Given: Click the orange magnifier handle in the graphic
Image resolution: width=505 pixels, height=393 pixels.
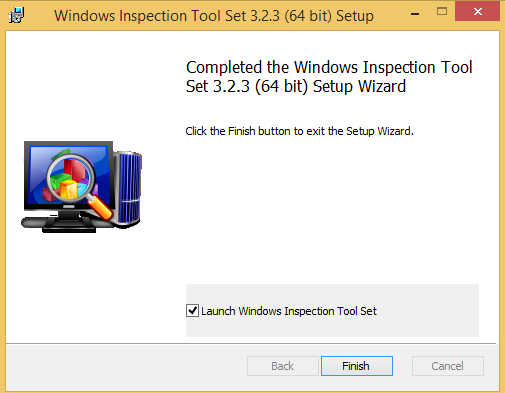Looking at the screenshot, I should 101,207.
